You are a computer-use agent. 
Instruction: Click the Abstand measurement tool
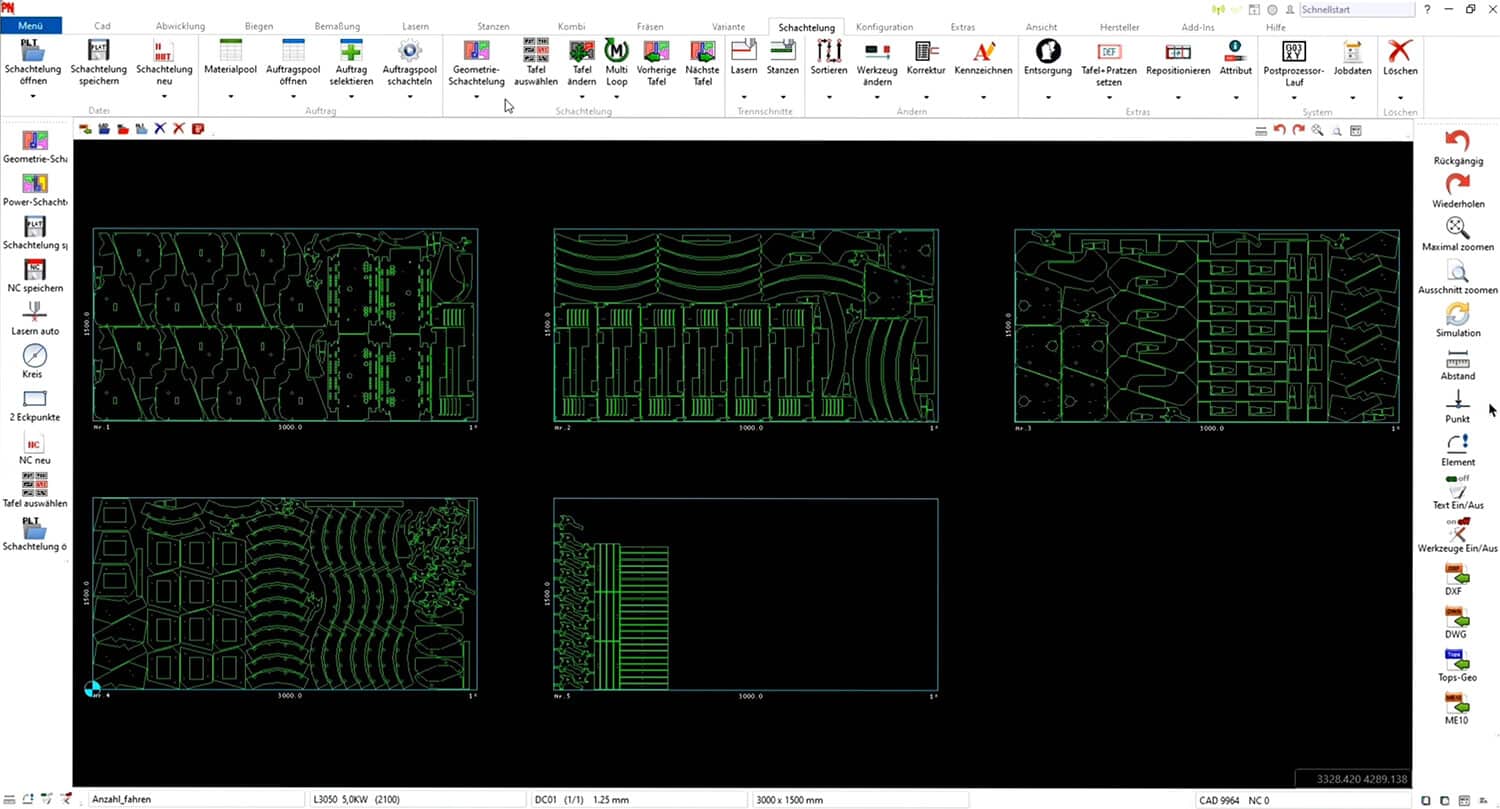[1457, 357]
